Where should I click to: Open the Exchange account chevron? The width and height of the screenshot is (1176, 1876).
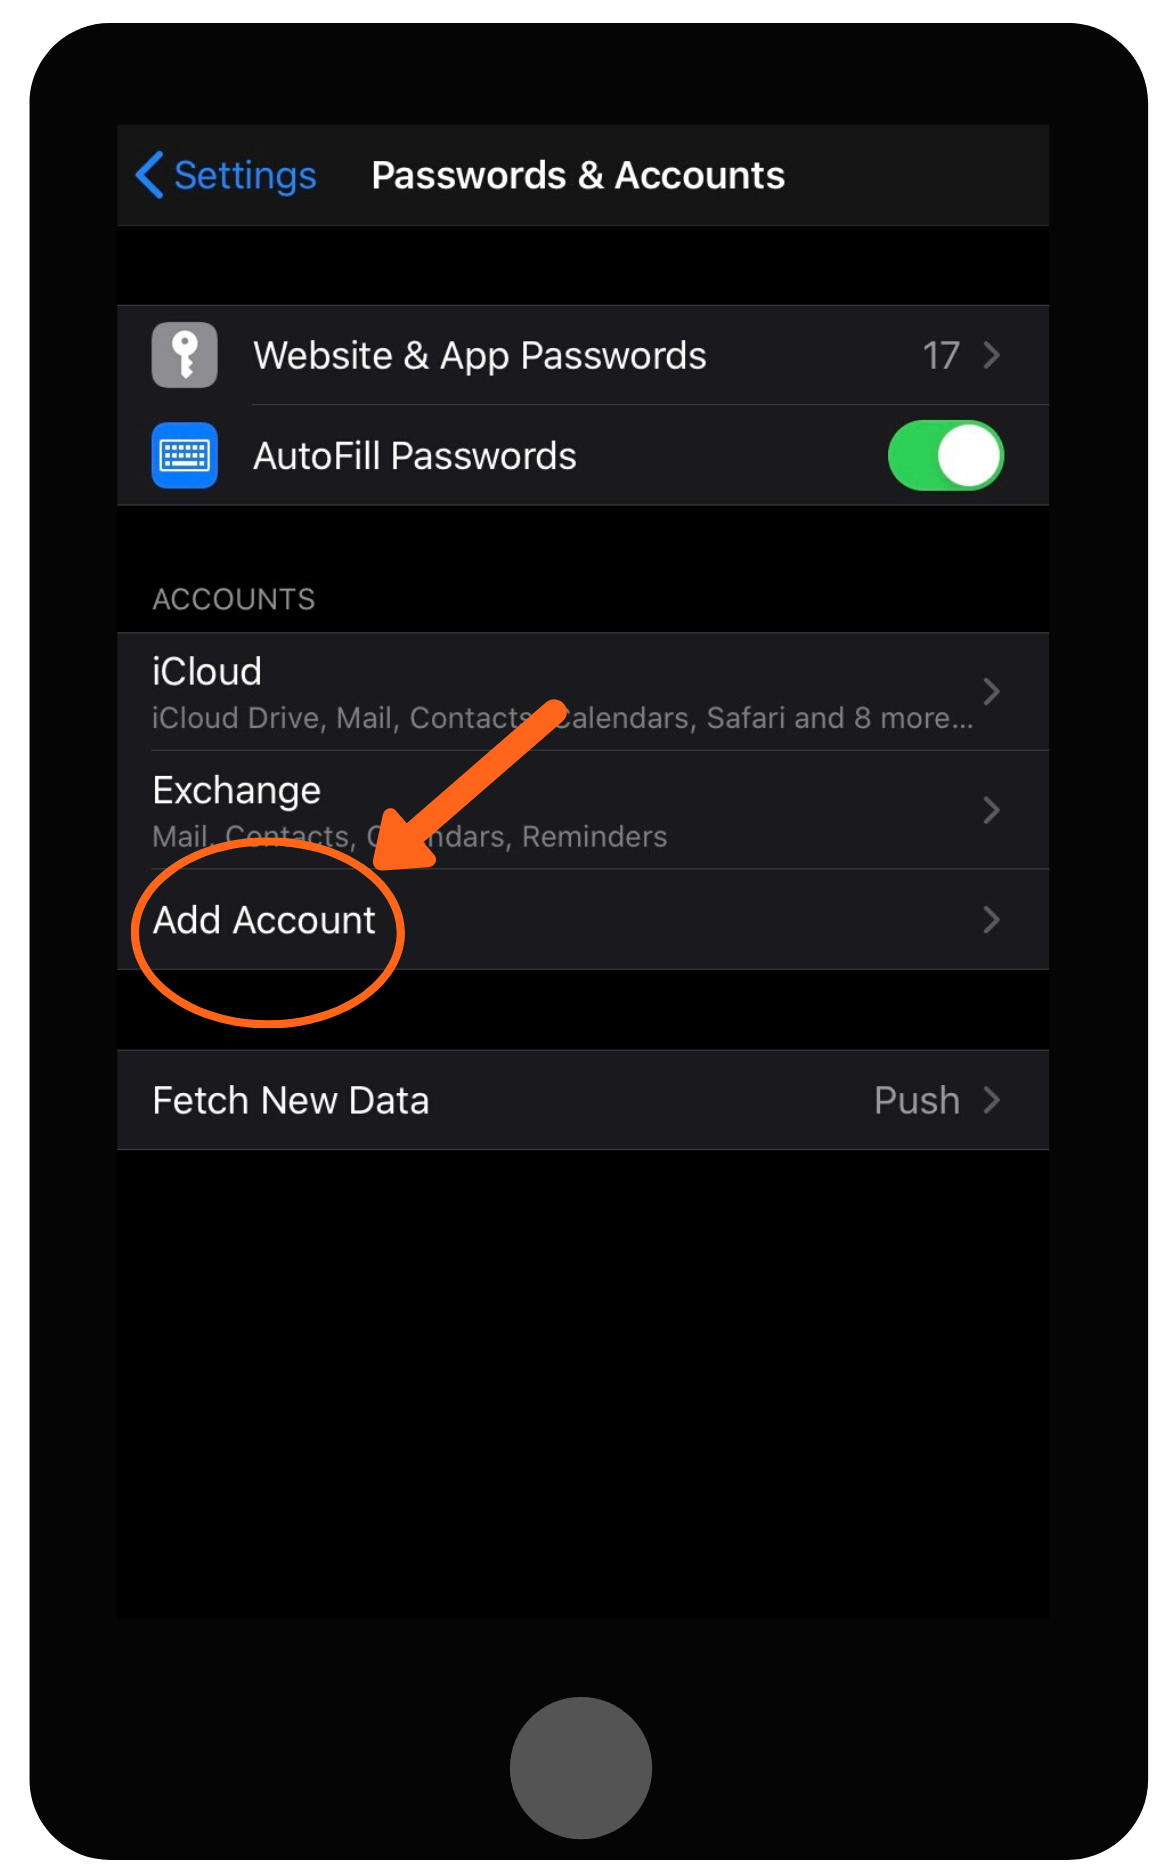click(991, 809)
